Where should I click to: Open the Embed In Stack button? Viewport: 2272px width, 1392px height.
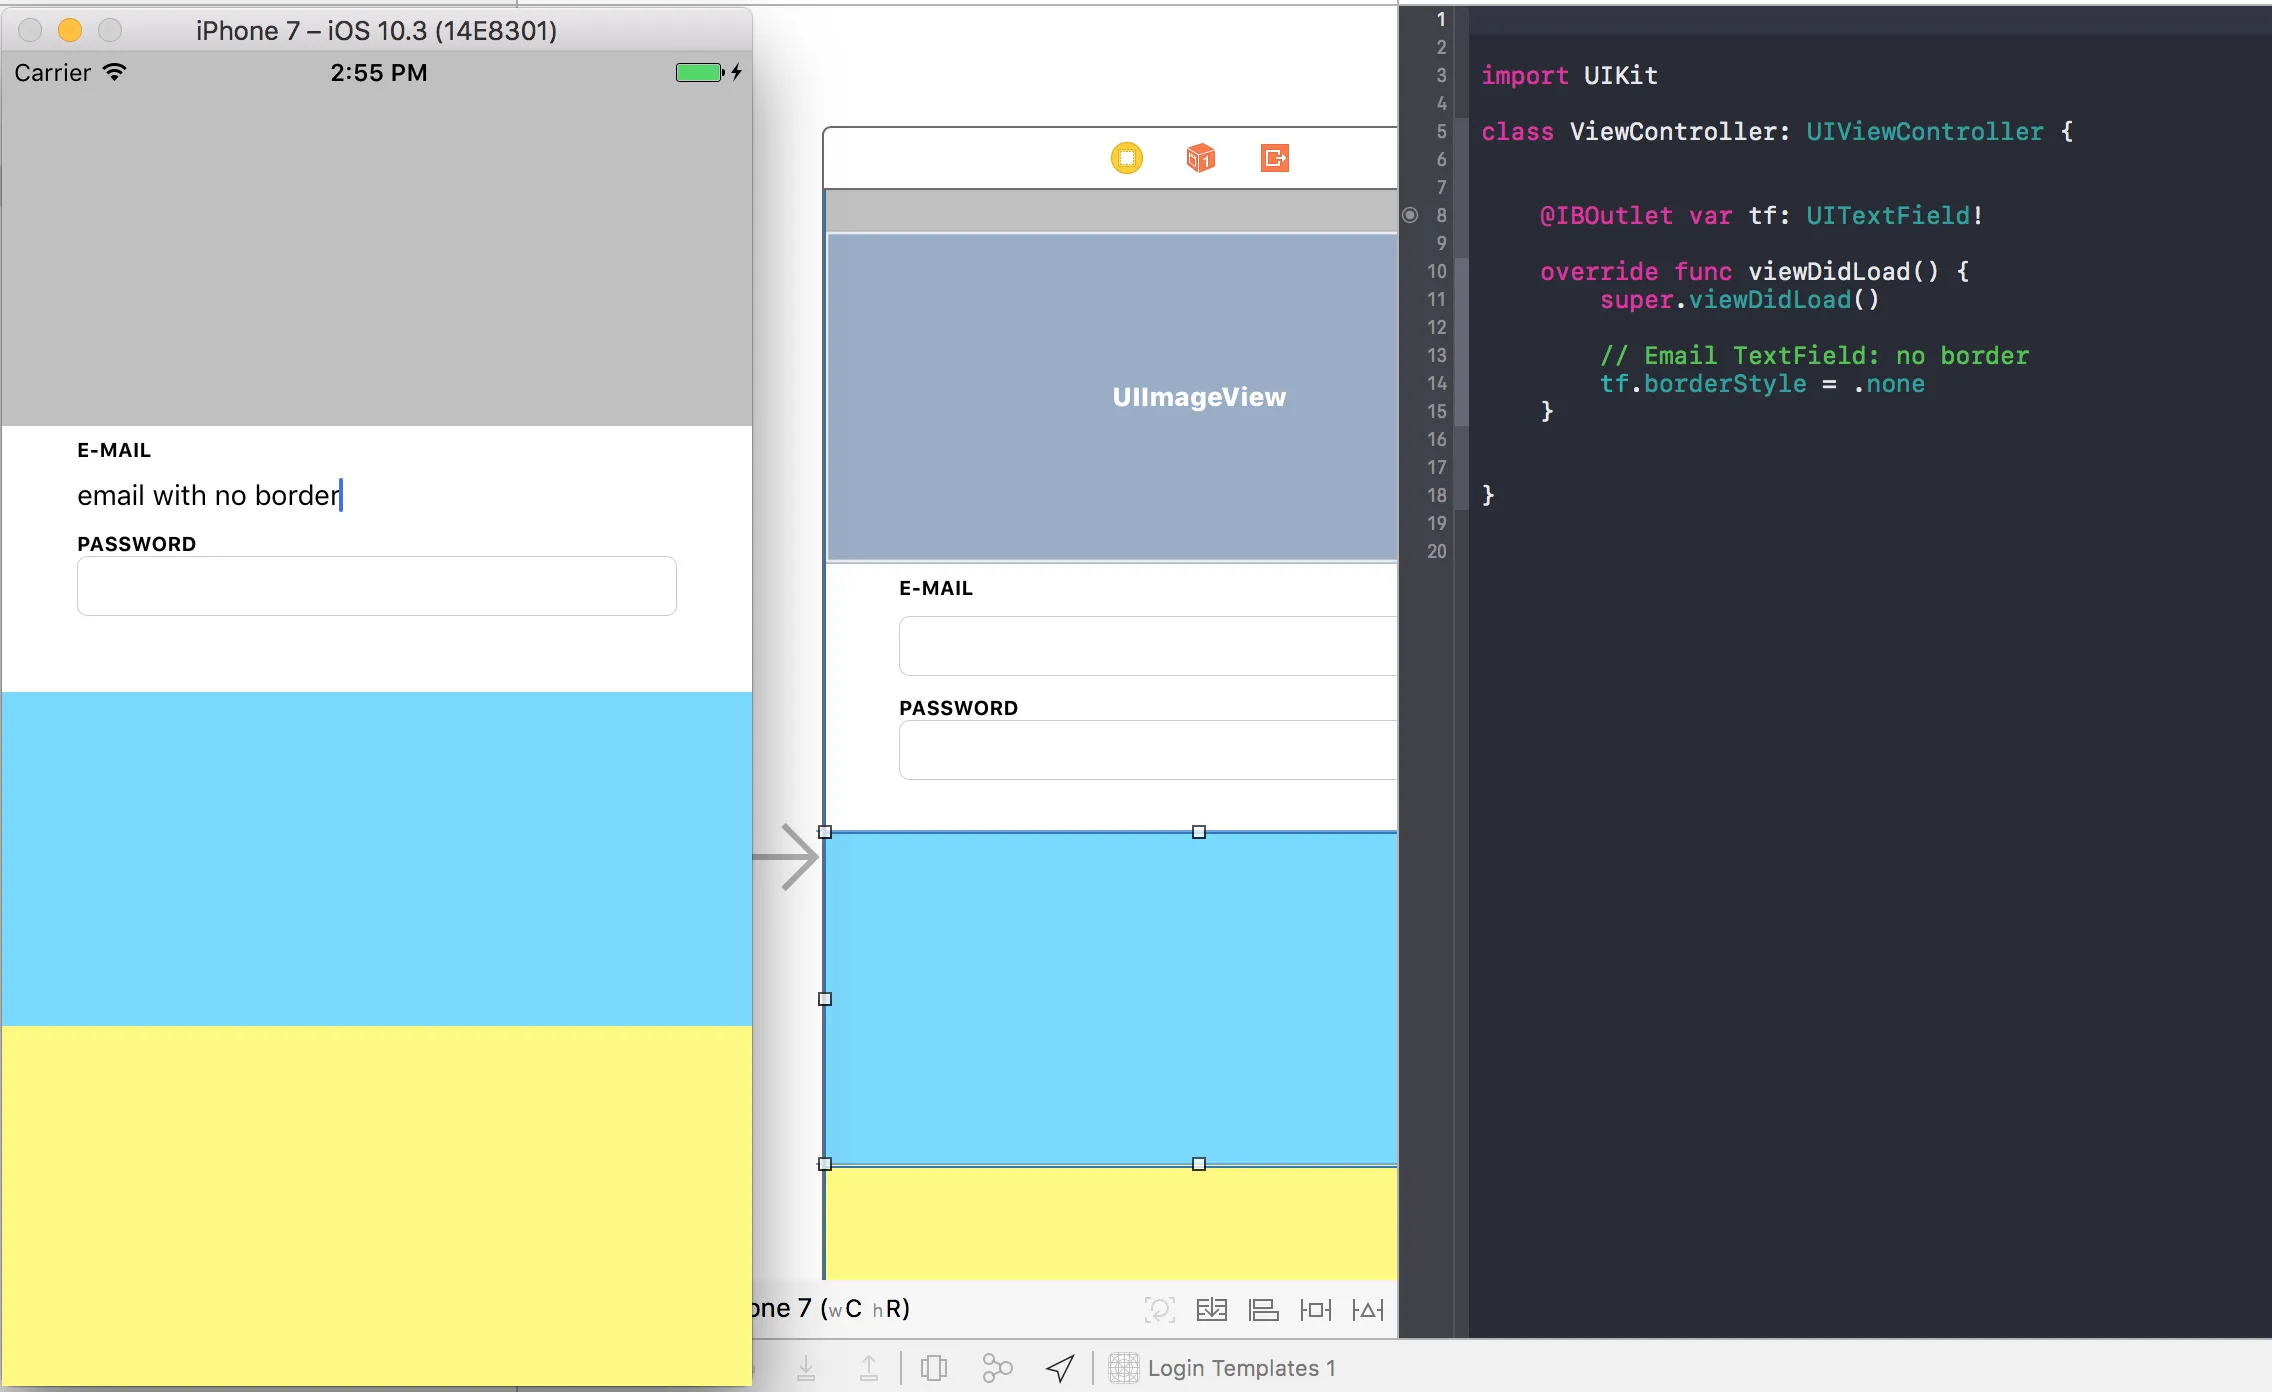[x=1212, y=1309]
